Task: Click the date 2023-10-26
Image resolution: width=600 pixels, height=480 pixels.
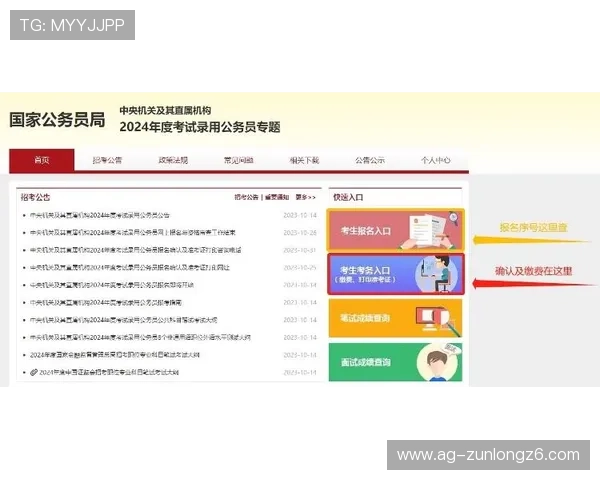Action: (300, 232)
